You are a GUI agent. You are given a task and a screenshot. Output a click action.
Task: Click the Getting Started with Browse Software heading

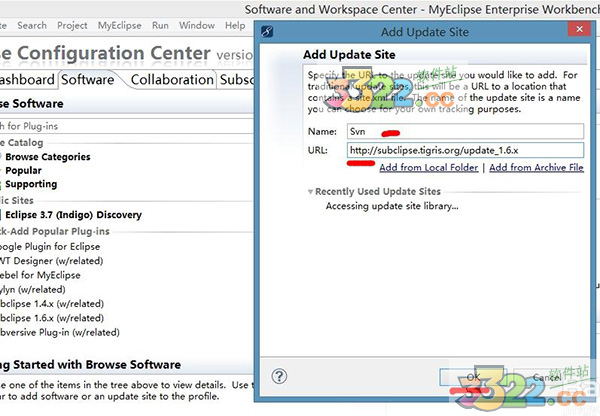90,365
